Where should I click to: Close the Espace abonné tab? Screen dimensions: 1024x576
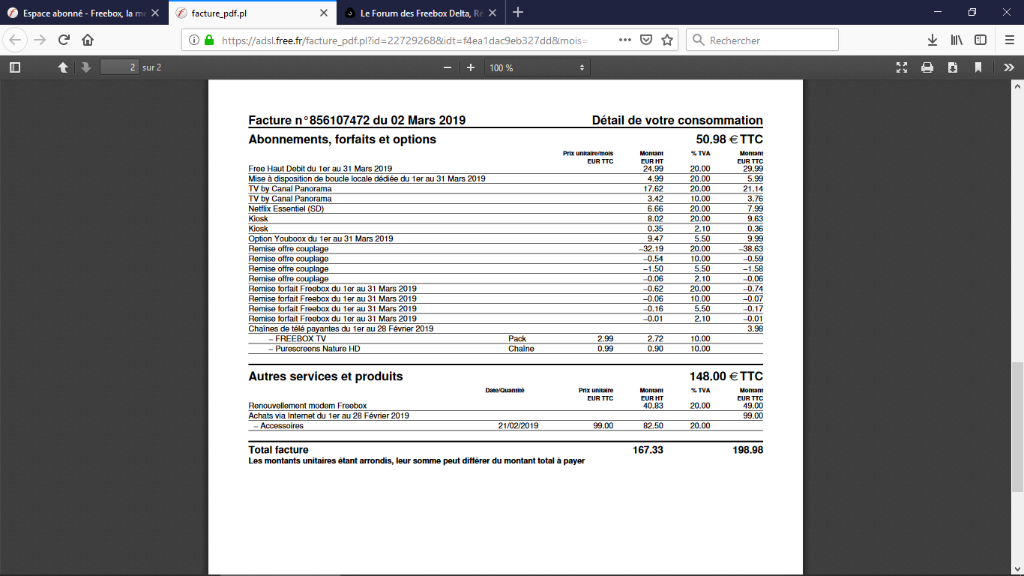coord(155,13)
